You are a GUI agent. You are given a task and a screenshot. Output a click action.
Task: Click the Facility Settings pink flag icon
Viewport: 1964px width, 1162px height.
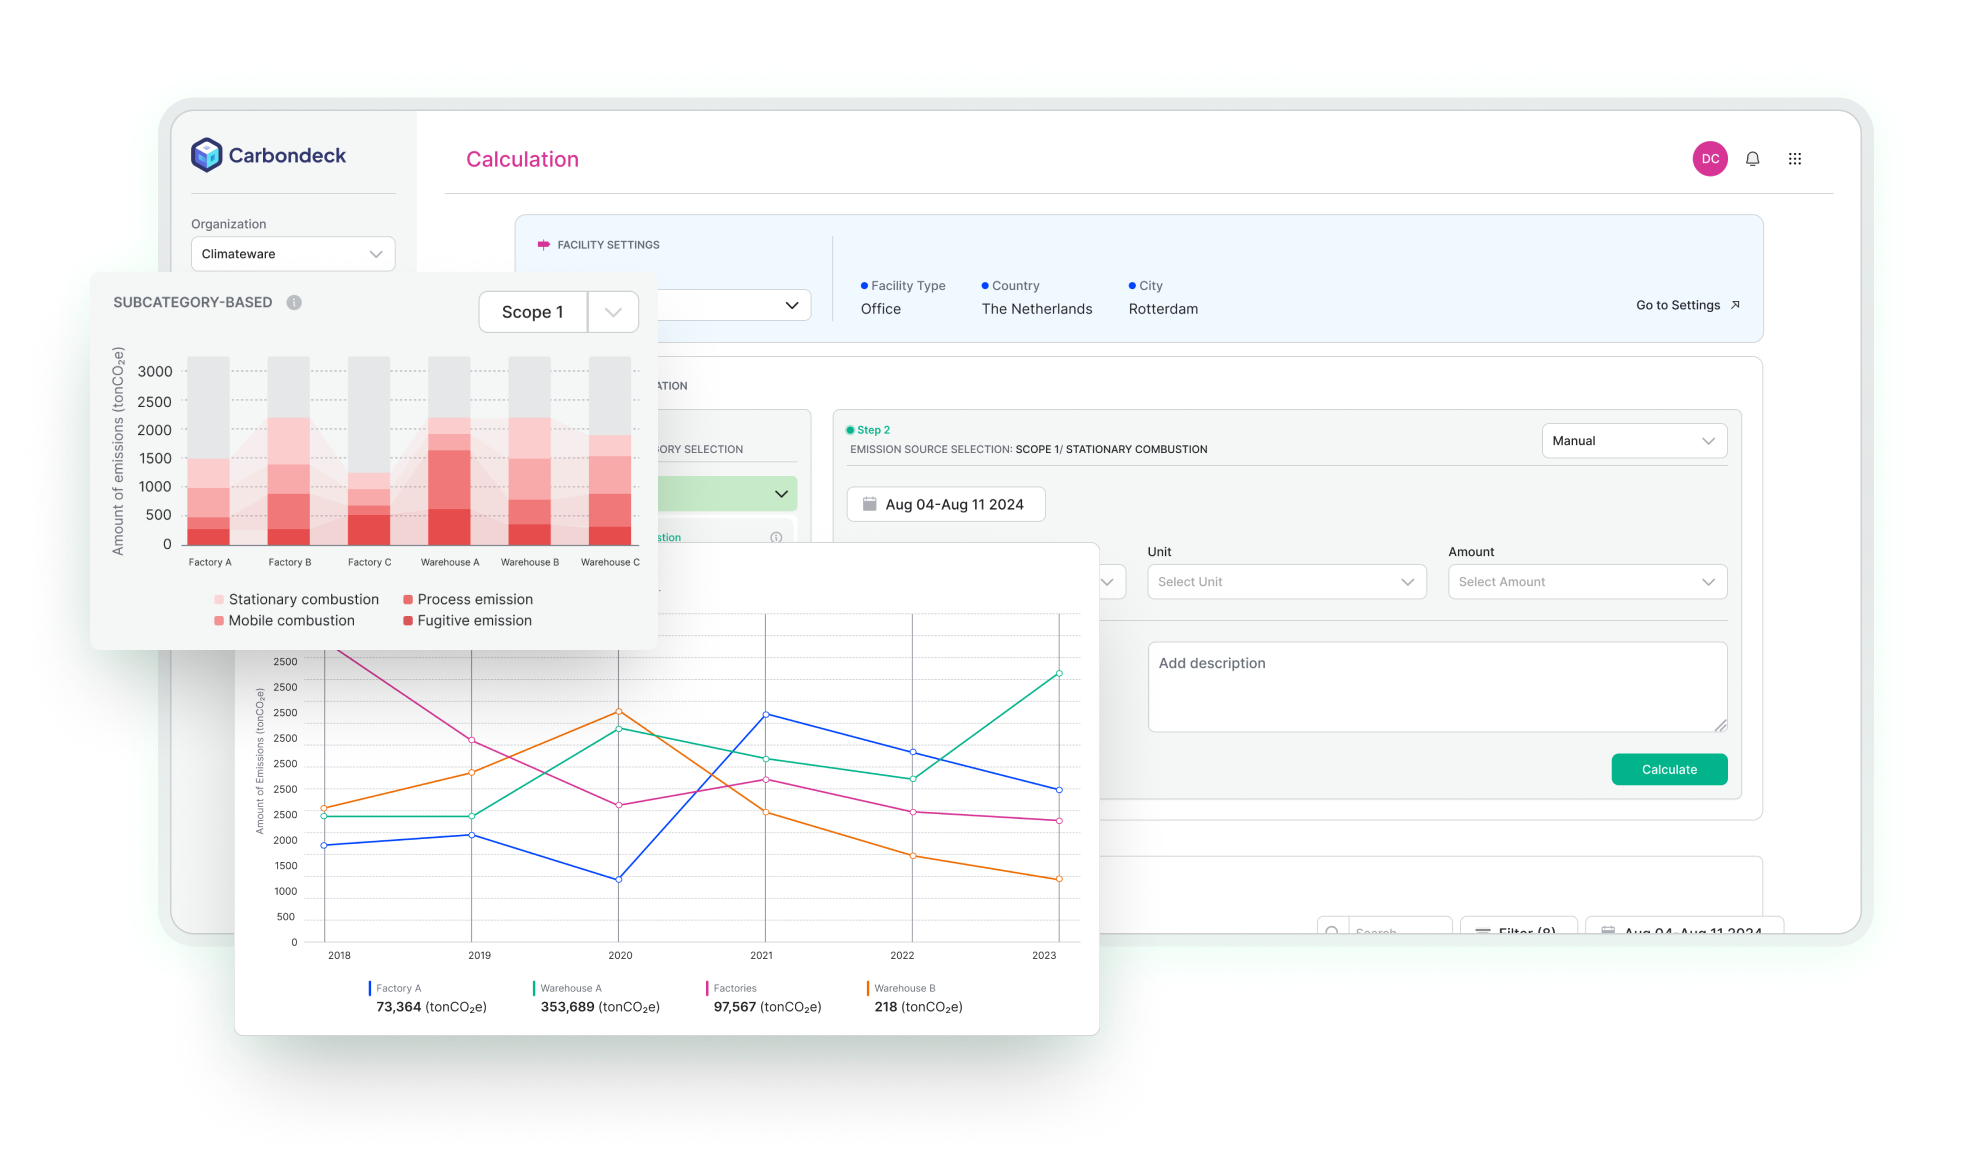544,245
